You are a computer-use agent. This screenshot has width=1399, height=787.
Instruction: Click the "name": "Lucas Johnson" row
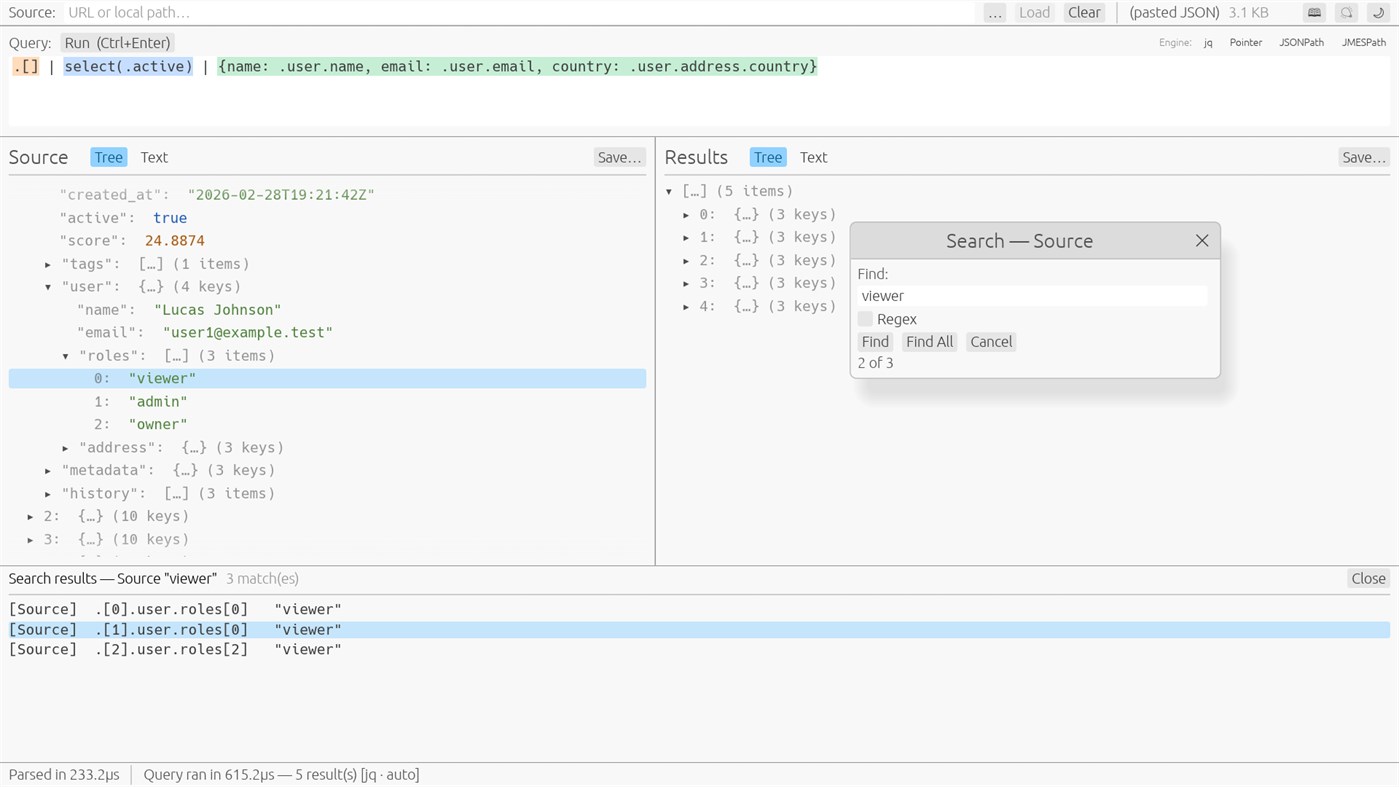coord(327,310)
